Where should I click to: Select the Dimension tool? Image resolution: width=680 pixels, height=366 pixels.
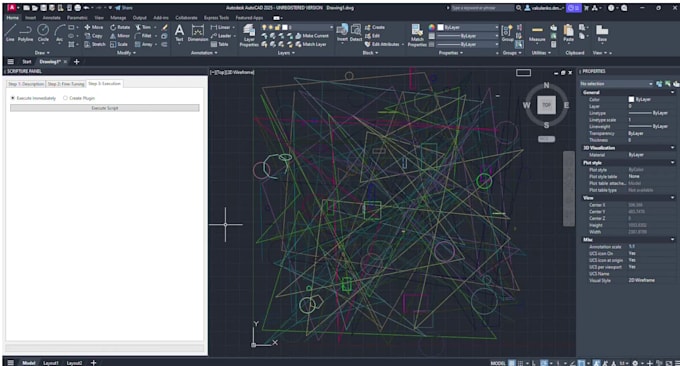click(x=198, y=33)
